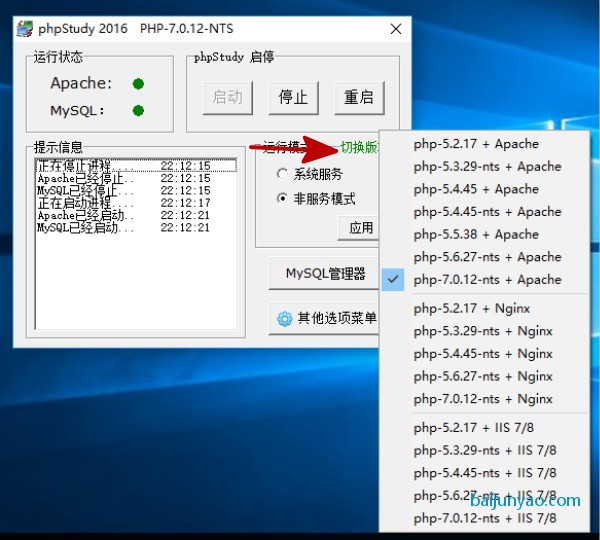The width and height of the screenshot is (600, 540).
Task: Click the disabled 启动 button
Action: (228, 97)
